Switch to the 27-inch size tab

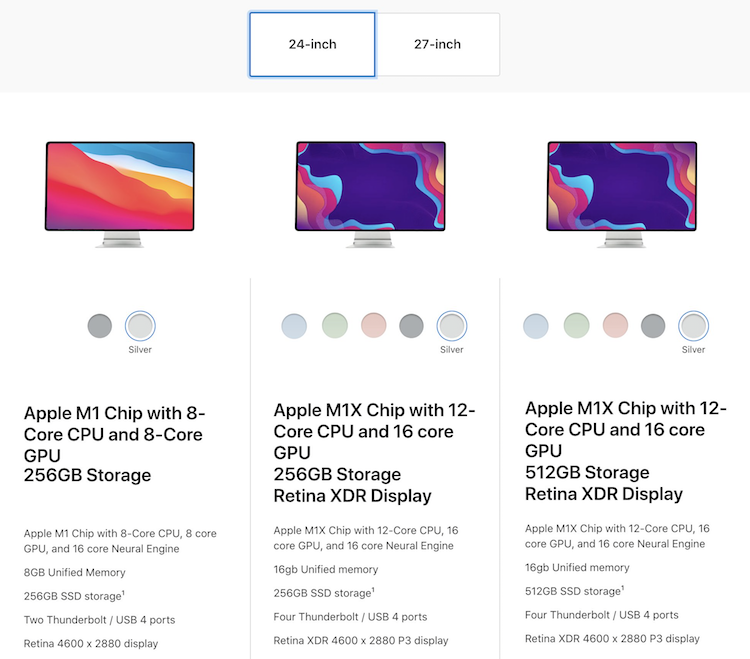click(x=437, y=44)
